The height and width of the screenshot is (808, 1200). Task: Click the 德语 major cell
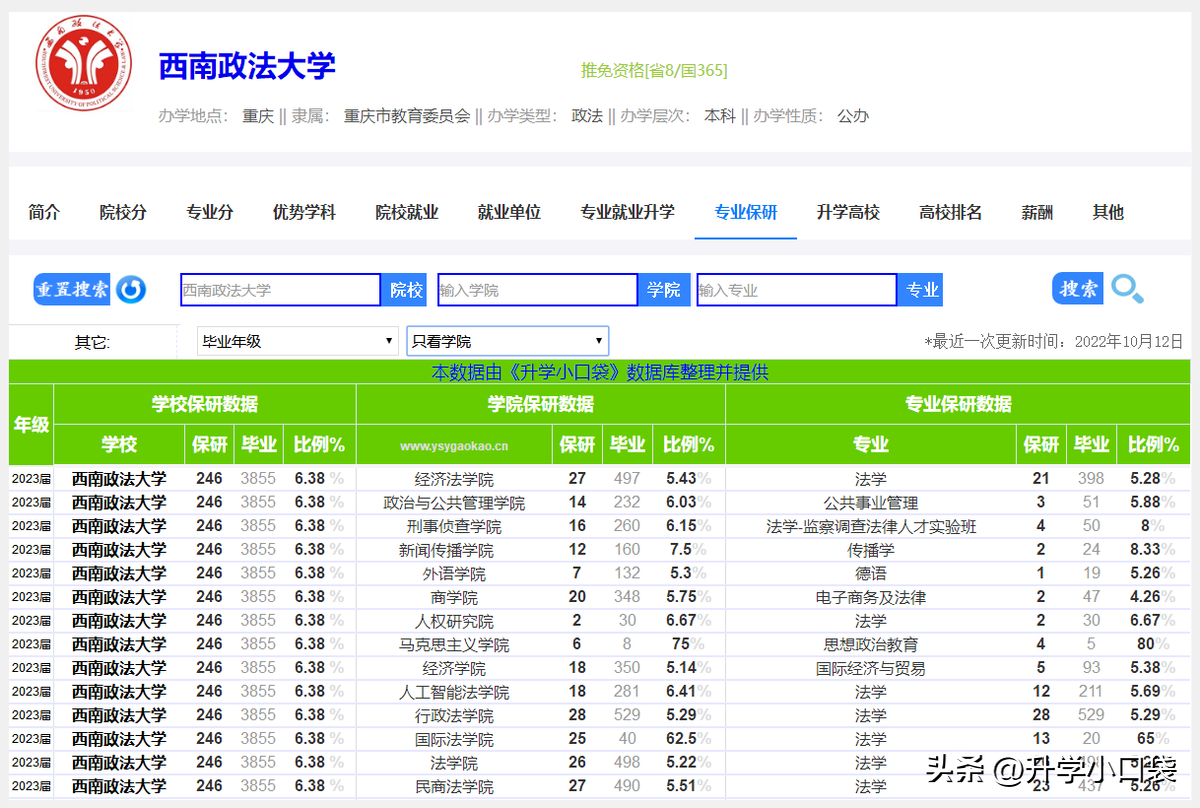click(x=871, y=574)
